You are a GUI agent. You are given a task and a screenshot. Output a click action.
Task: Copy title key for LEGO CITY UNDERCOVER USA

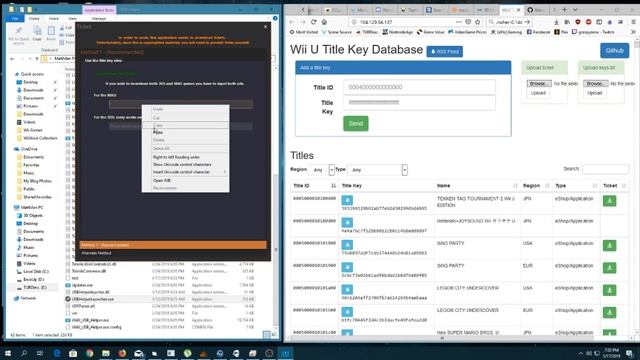[347, 290]
